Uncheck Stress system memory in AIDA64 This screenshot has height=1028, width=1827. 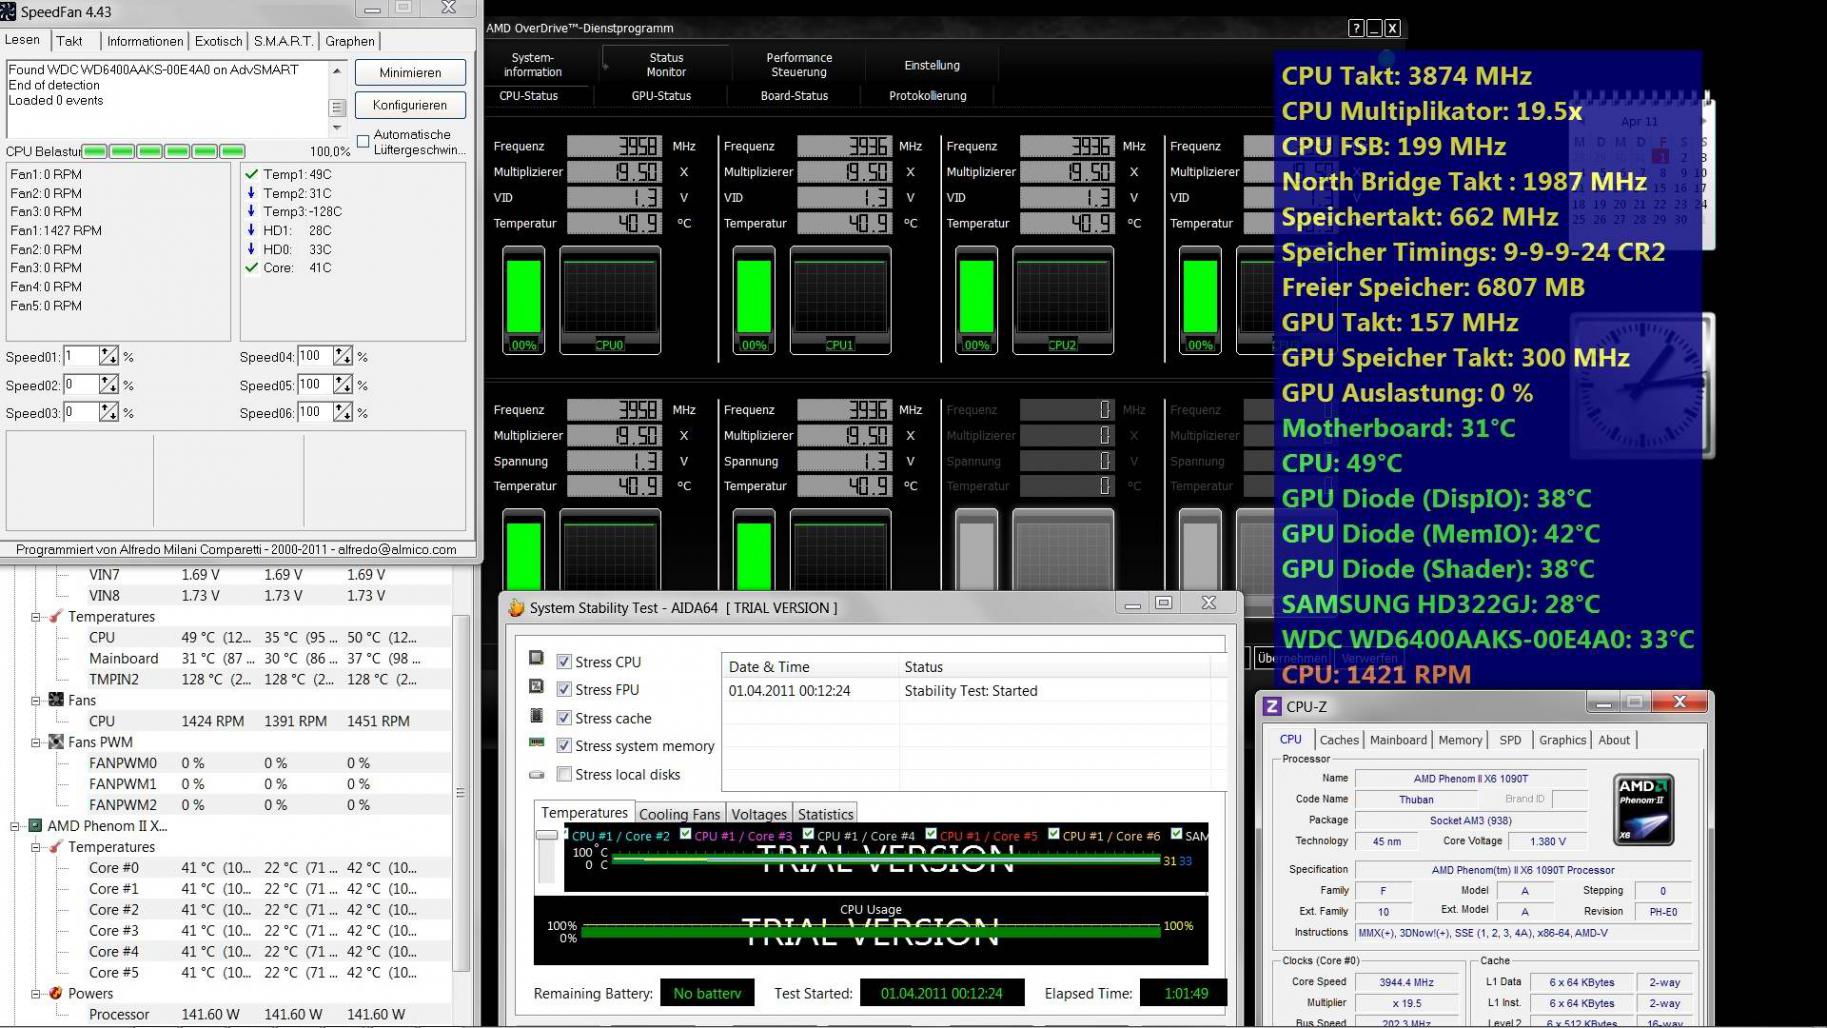pos(564,746)
